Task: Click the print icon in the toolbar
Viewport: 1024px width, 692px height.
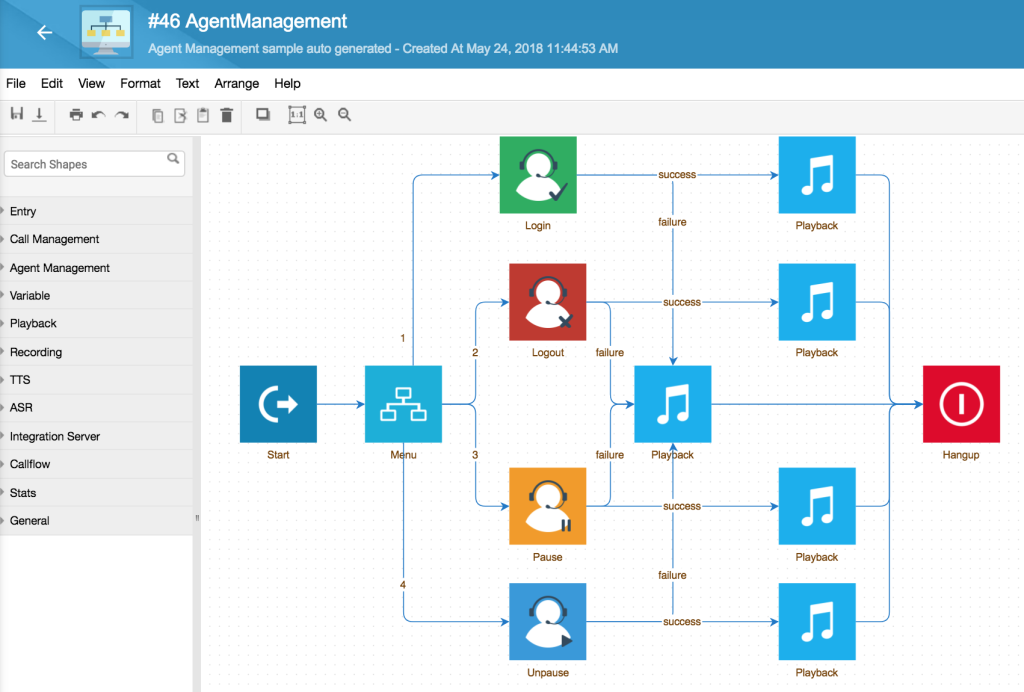Action: [76, 115]
